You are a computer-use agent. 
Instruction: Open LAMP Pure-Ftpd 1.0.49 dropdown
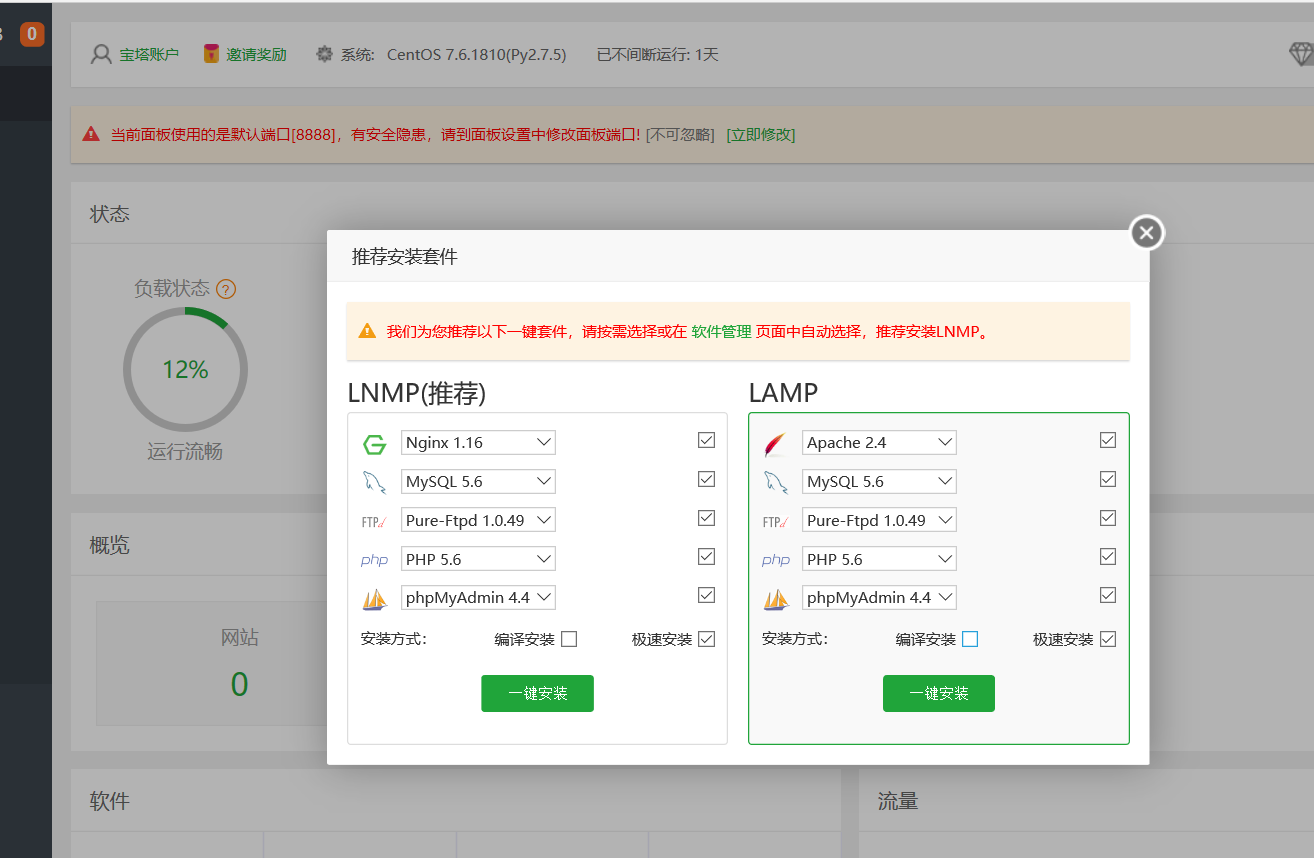tap(879, 520)
